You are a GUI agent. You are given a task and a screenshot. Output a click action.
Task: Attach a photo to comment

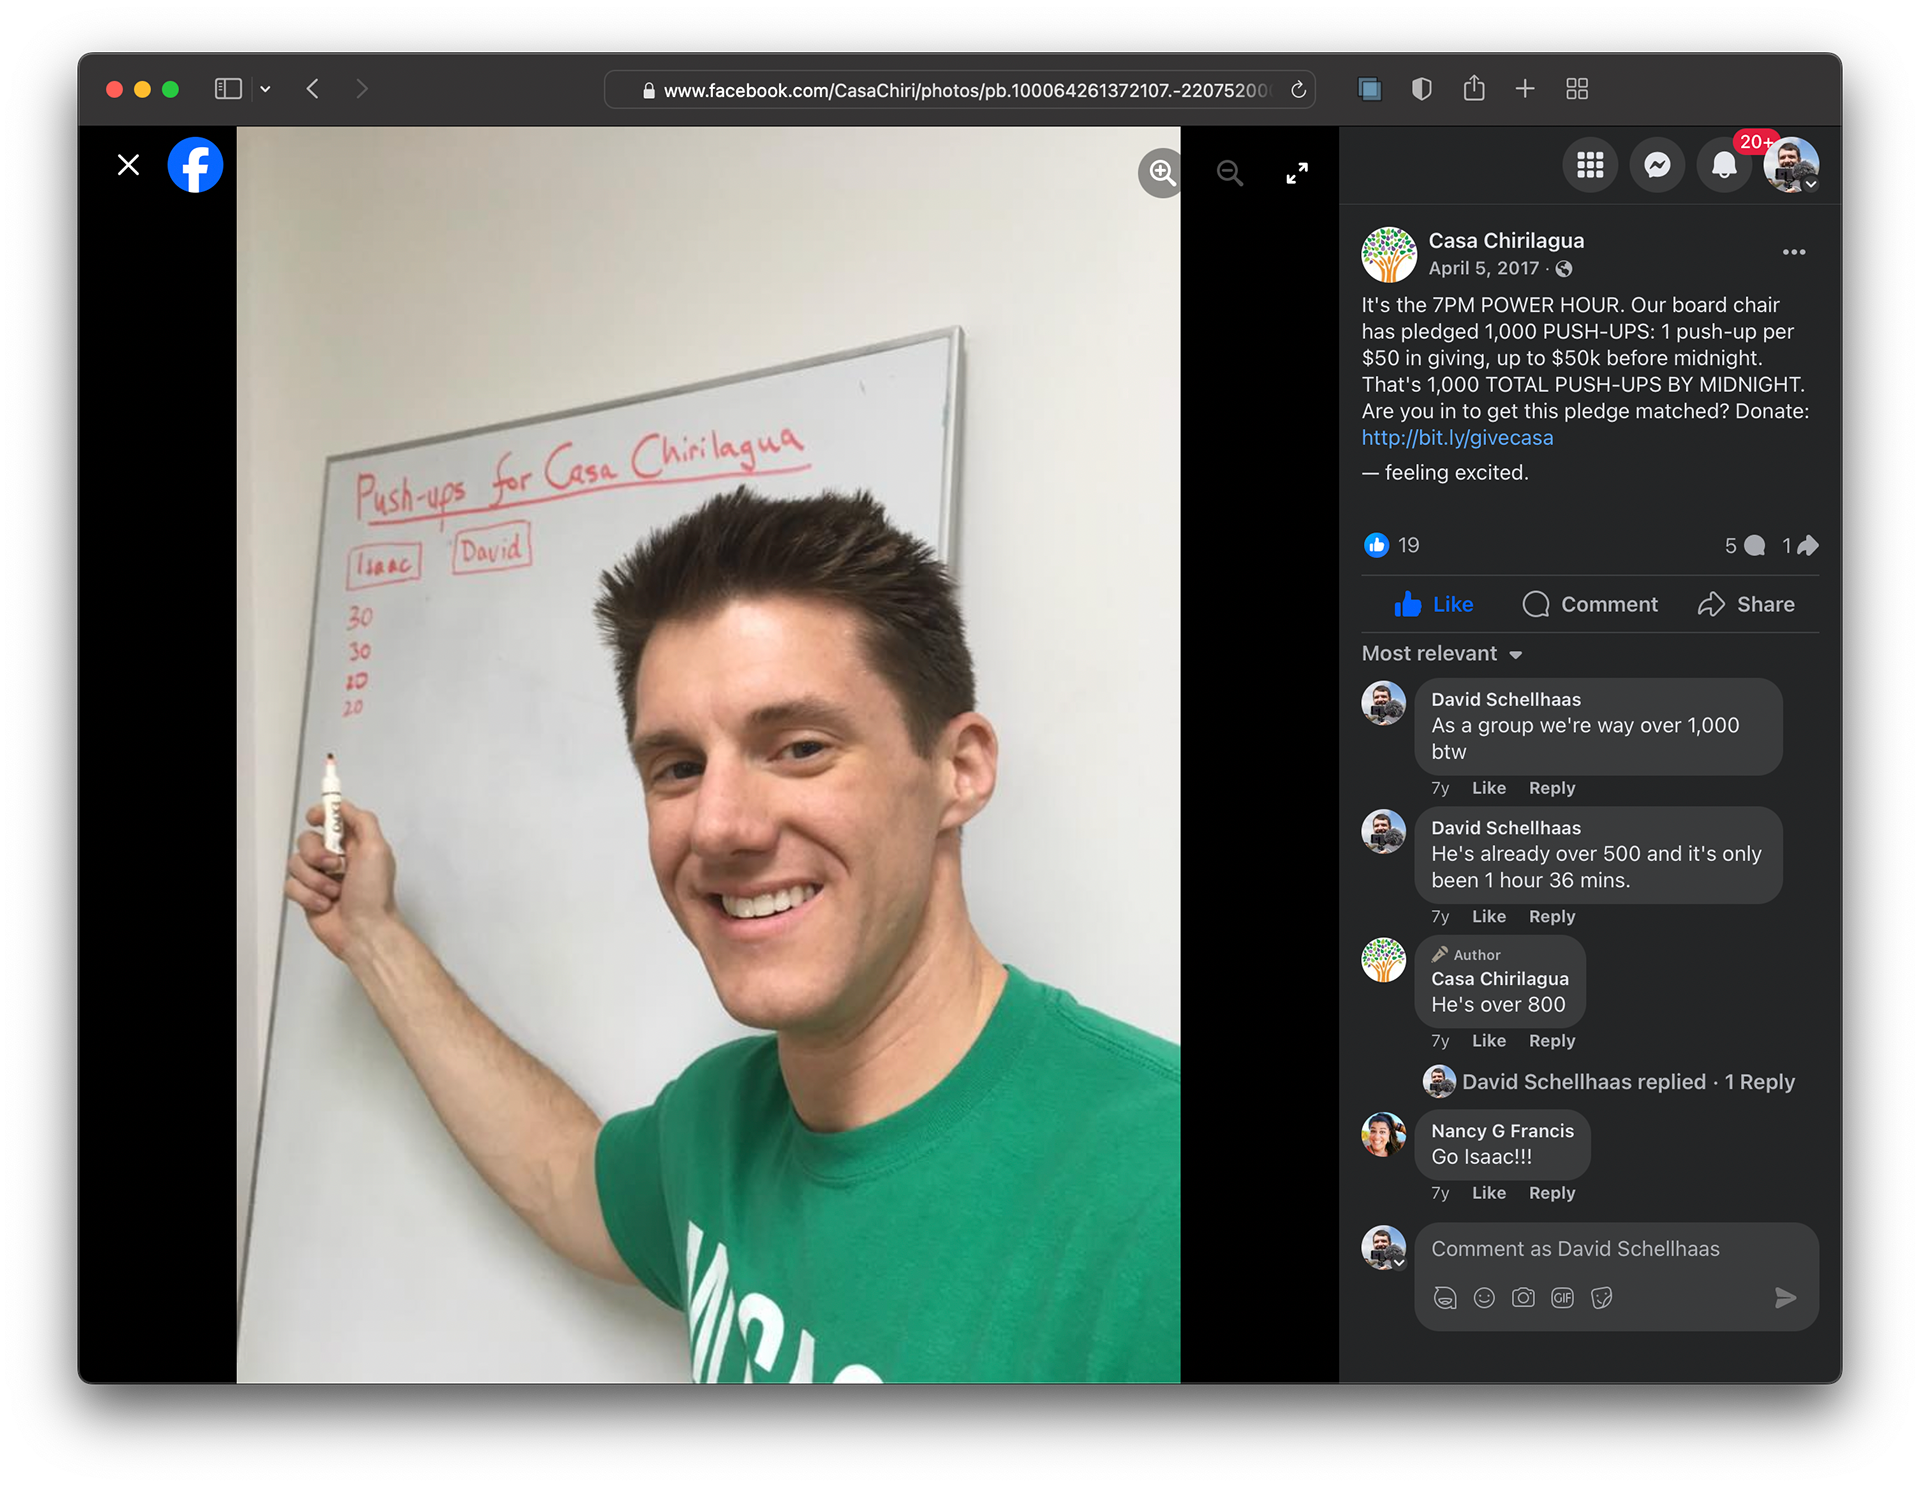(x=1523, y=1299)
